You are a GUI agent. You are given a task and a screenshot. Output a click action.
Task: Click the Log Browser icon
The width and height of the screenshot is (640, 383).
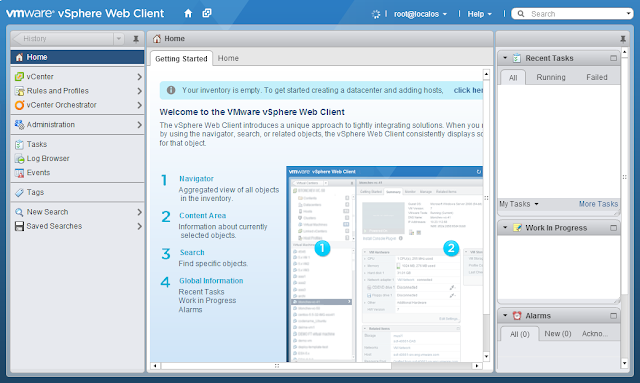[19, 158]
